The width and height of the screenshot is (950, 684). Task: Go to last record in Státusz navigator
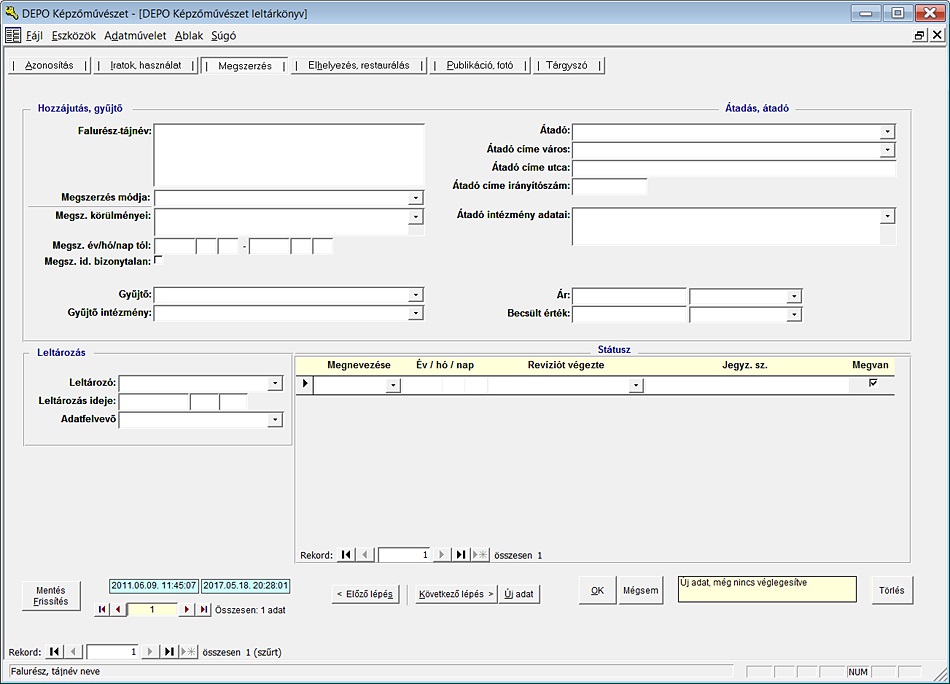(461, 554)
